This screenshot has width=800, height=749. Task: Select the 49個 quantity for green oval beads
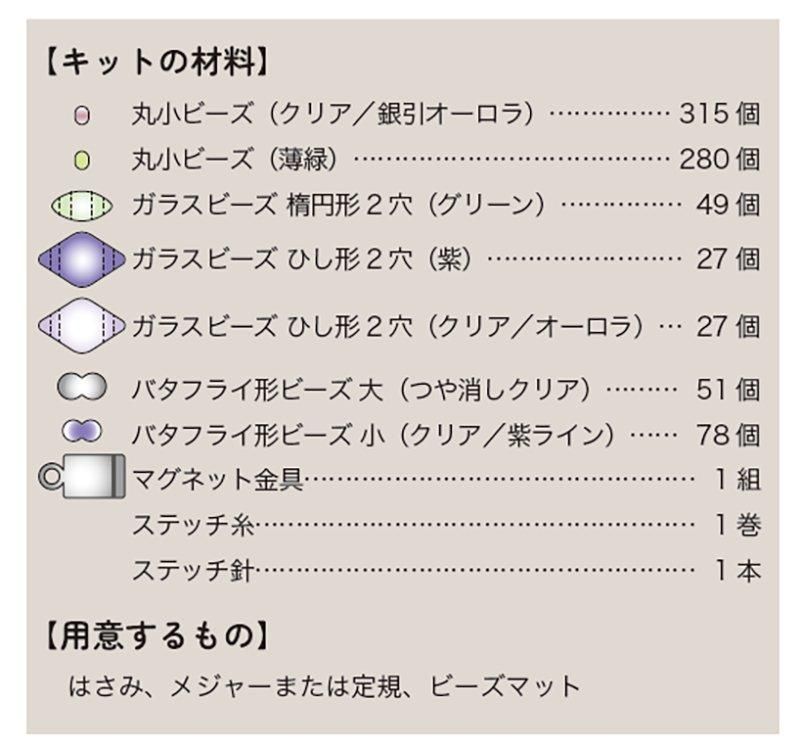point(727,205)
